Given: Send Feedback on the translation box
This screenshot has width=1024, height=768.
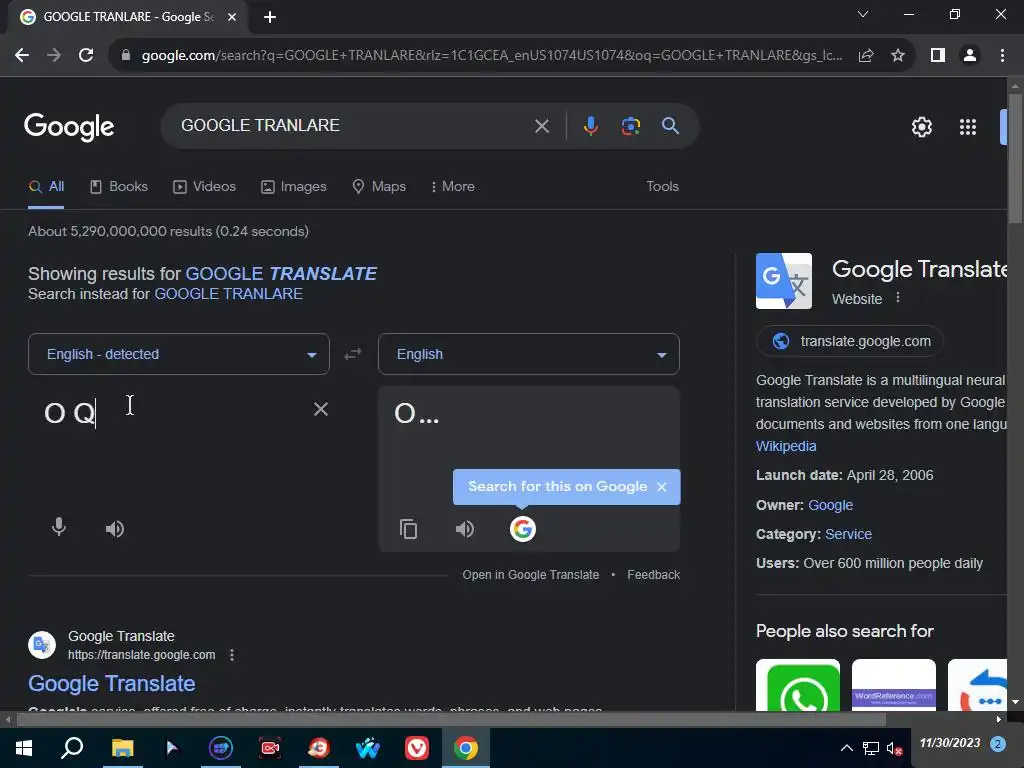Looking at the screenshot, I should (654, 575).
